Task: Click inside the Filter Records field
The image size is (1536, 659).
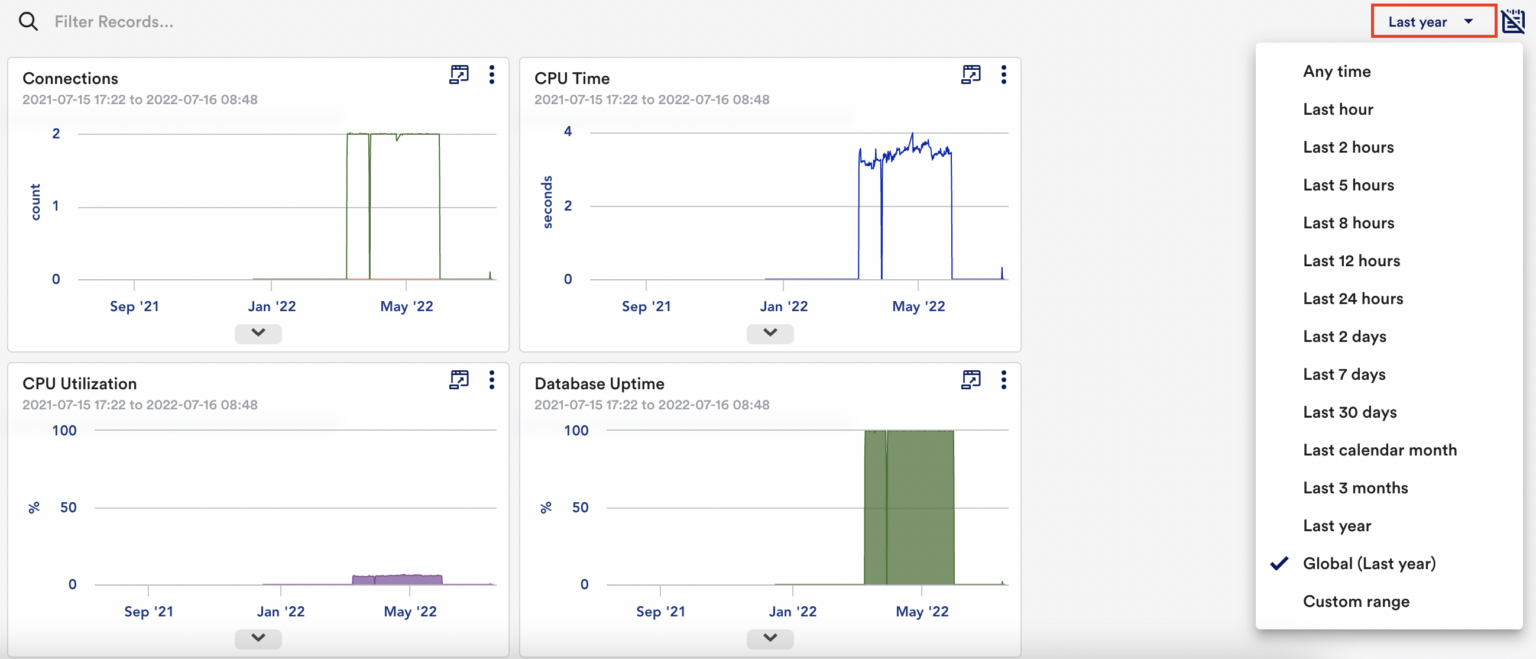Action: [115, 21]
